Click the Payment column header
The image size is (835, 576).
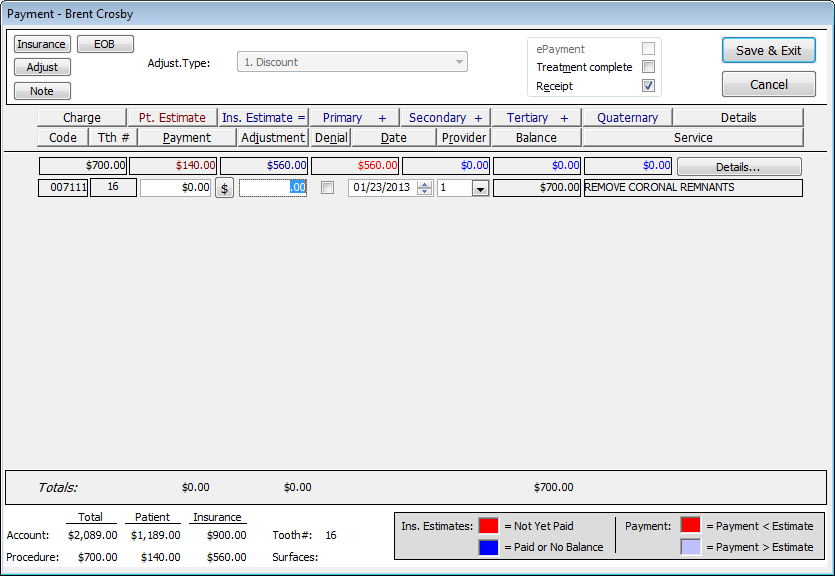click(187, 137)
